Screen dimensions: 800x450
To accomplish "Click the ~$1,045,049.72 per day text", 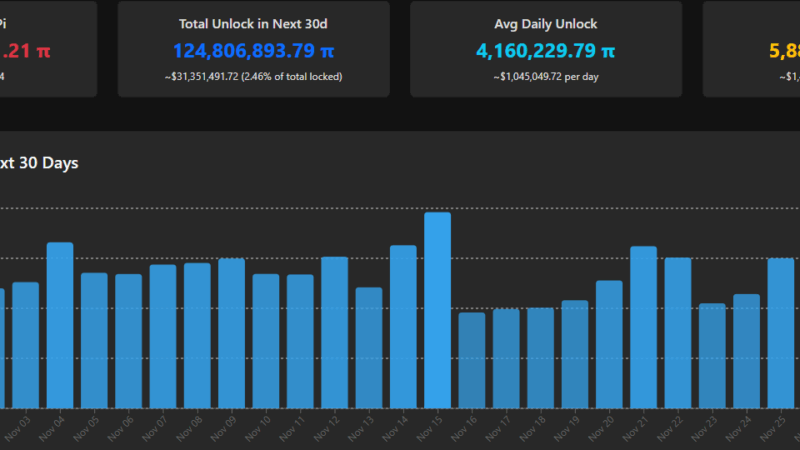I will tap(546, 77).
